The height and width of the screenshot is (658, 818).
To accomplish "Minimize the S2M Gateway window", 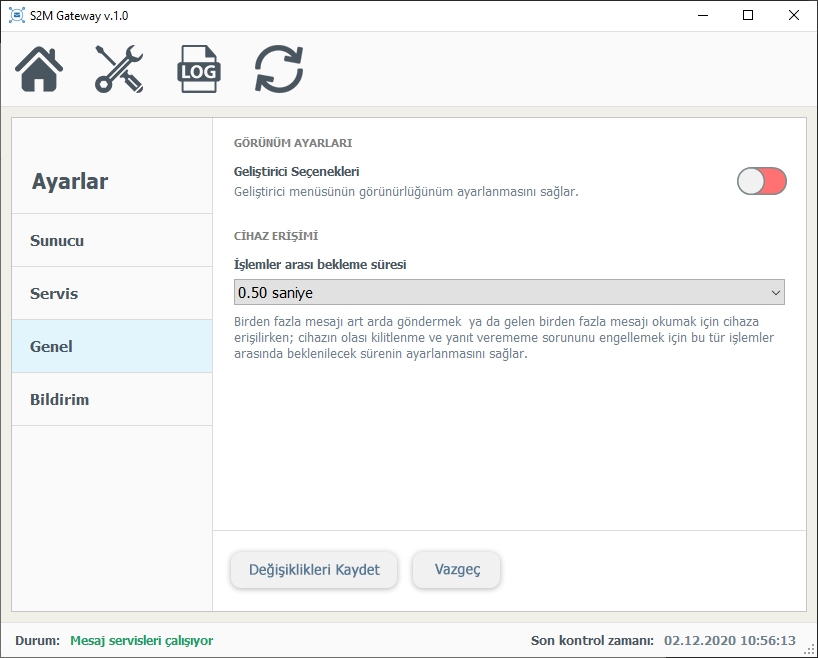I will point(702,16).
